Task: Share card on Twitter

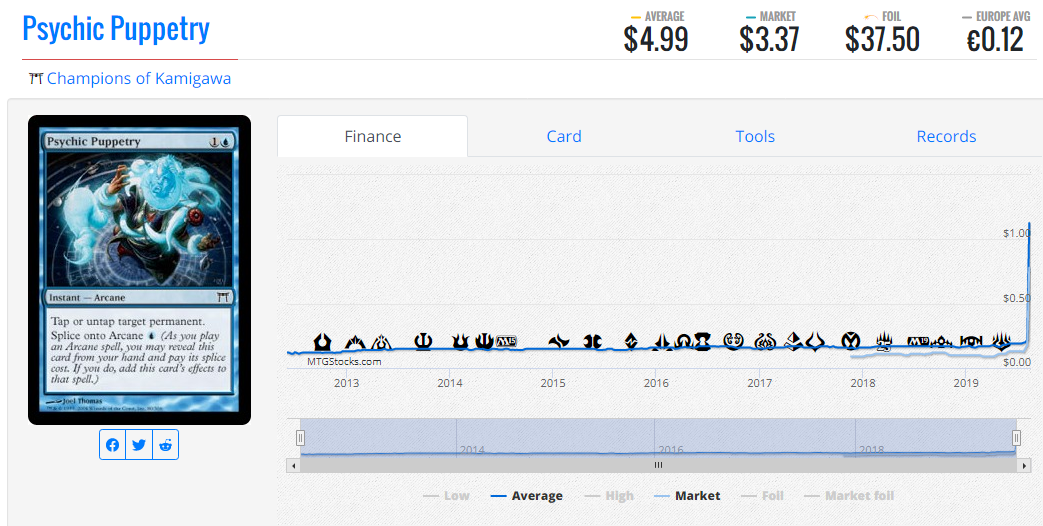Action: point(139,445)
